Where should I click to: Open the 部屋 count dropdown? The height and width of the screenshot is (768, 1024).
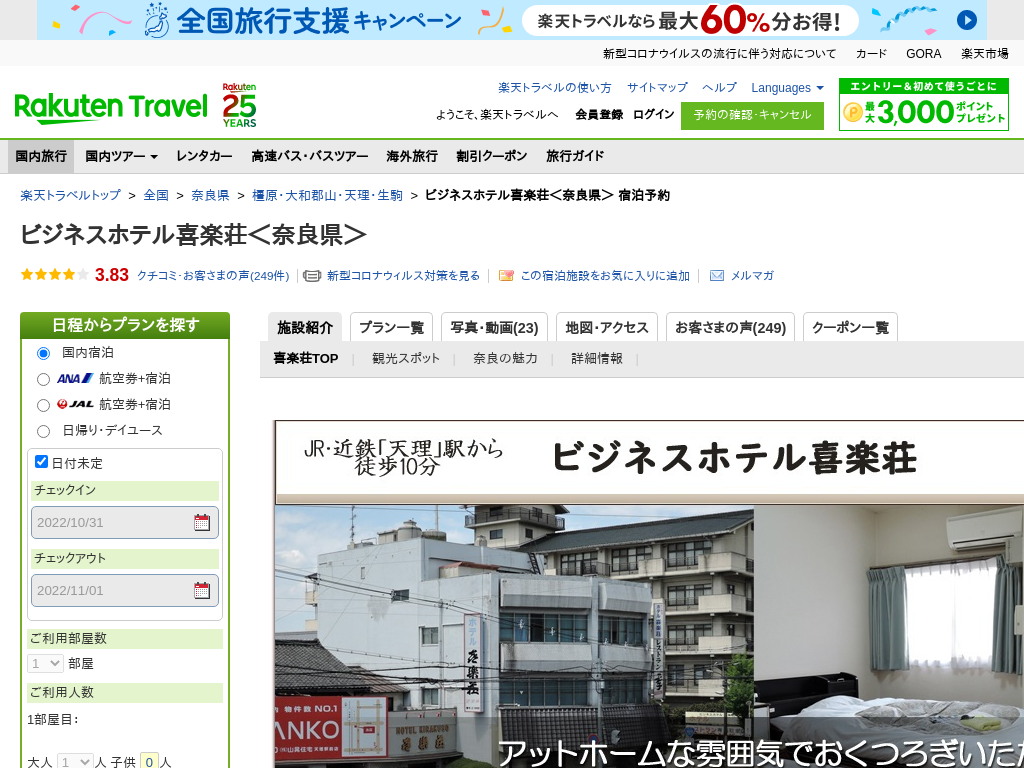[x=45, y=664]
